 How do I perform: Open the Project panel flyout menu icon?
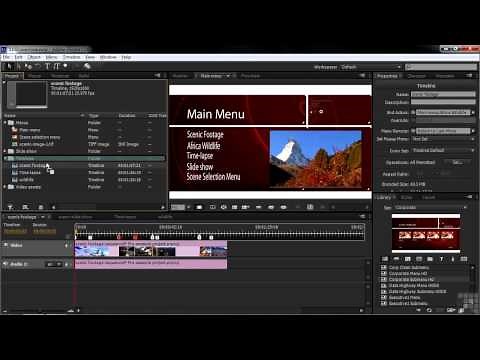[157, 76]
